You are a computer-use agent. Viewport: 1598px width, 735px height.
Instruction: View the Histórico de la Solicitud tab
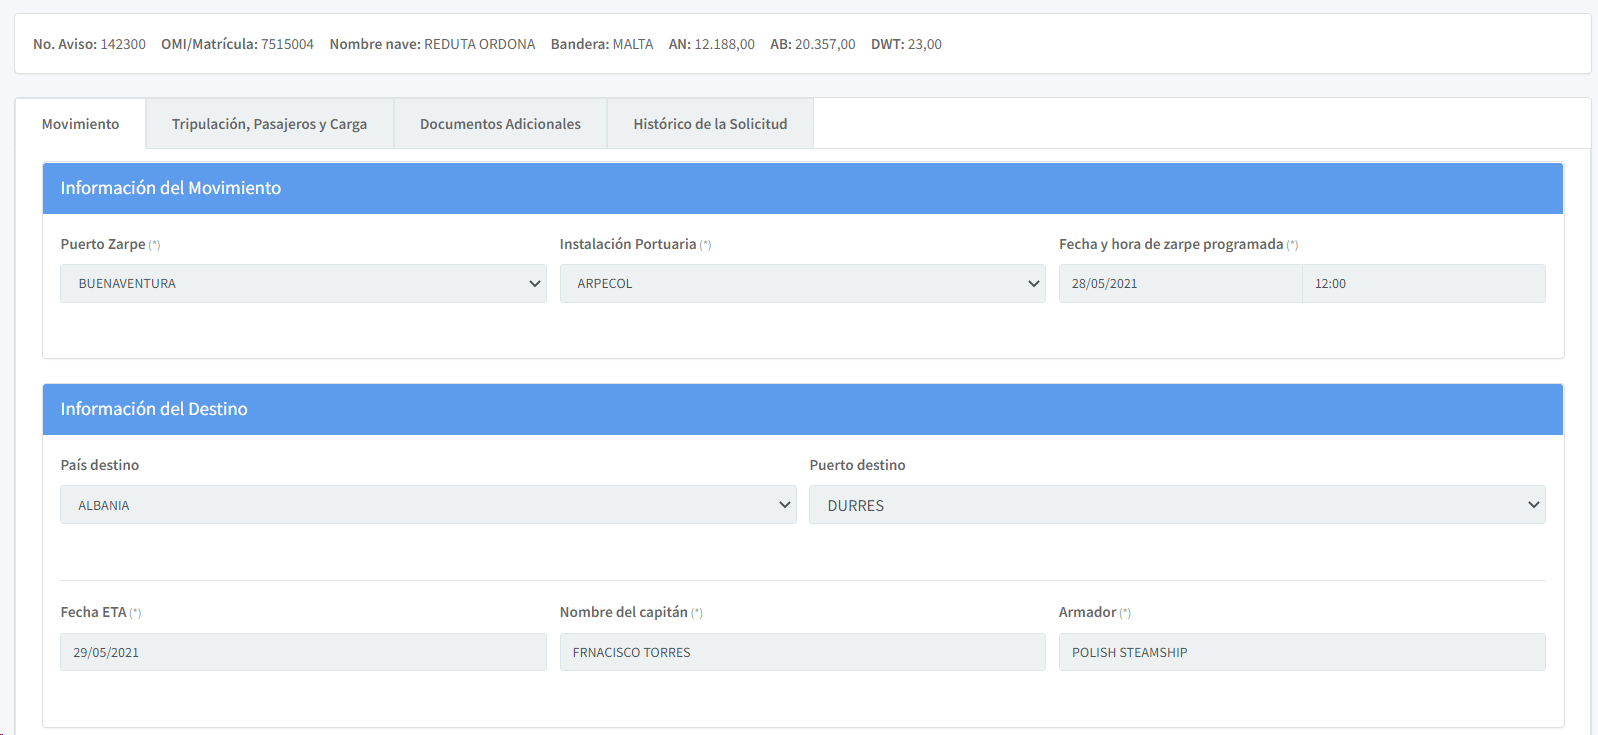pos(710,124)
